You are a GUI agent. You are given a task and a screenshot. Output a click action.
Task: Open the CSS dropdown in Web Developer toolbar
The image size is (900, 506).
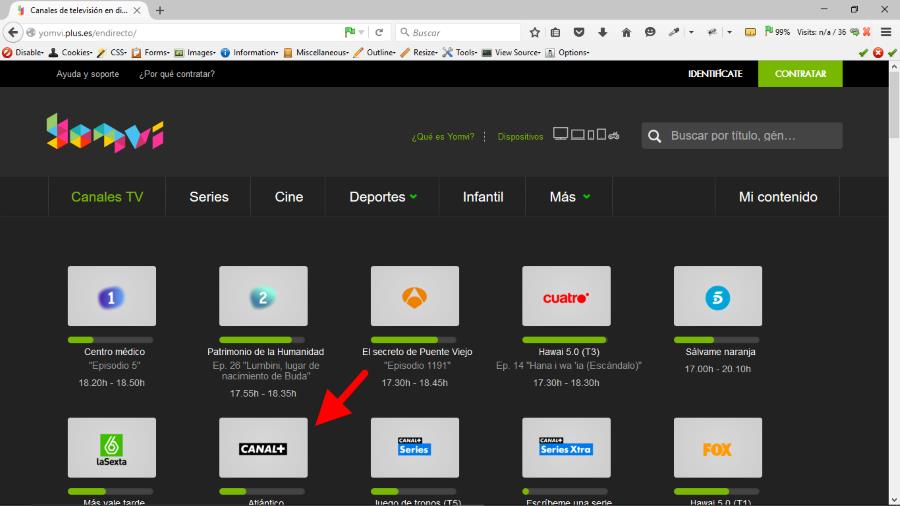pyautogui.click(x=112, y=52)
